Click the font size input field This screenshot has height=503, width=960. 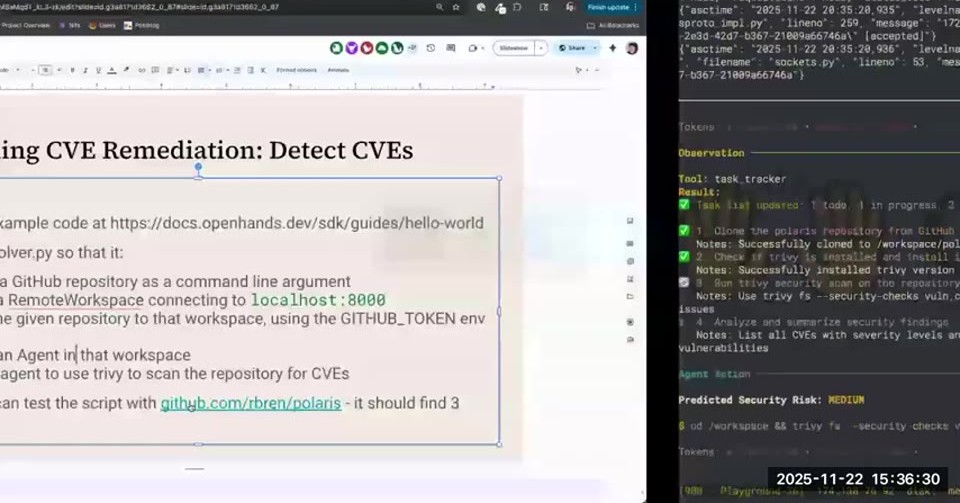[x=45, y=70]
